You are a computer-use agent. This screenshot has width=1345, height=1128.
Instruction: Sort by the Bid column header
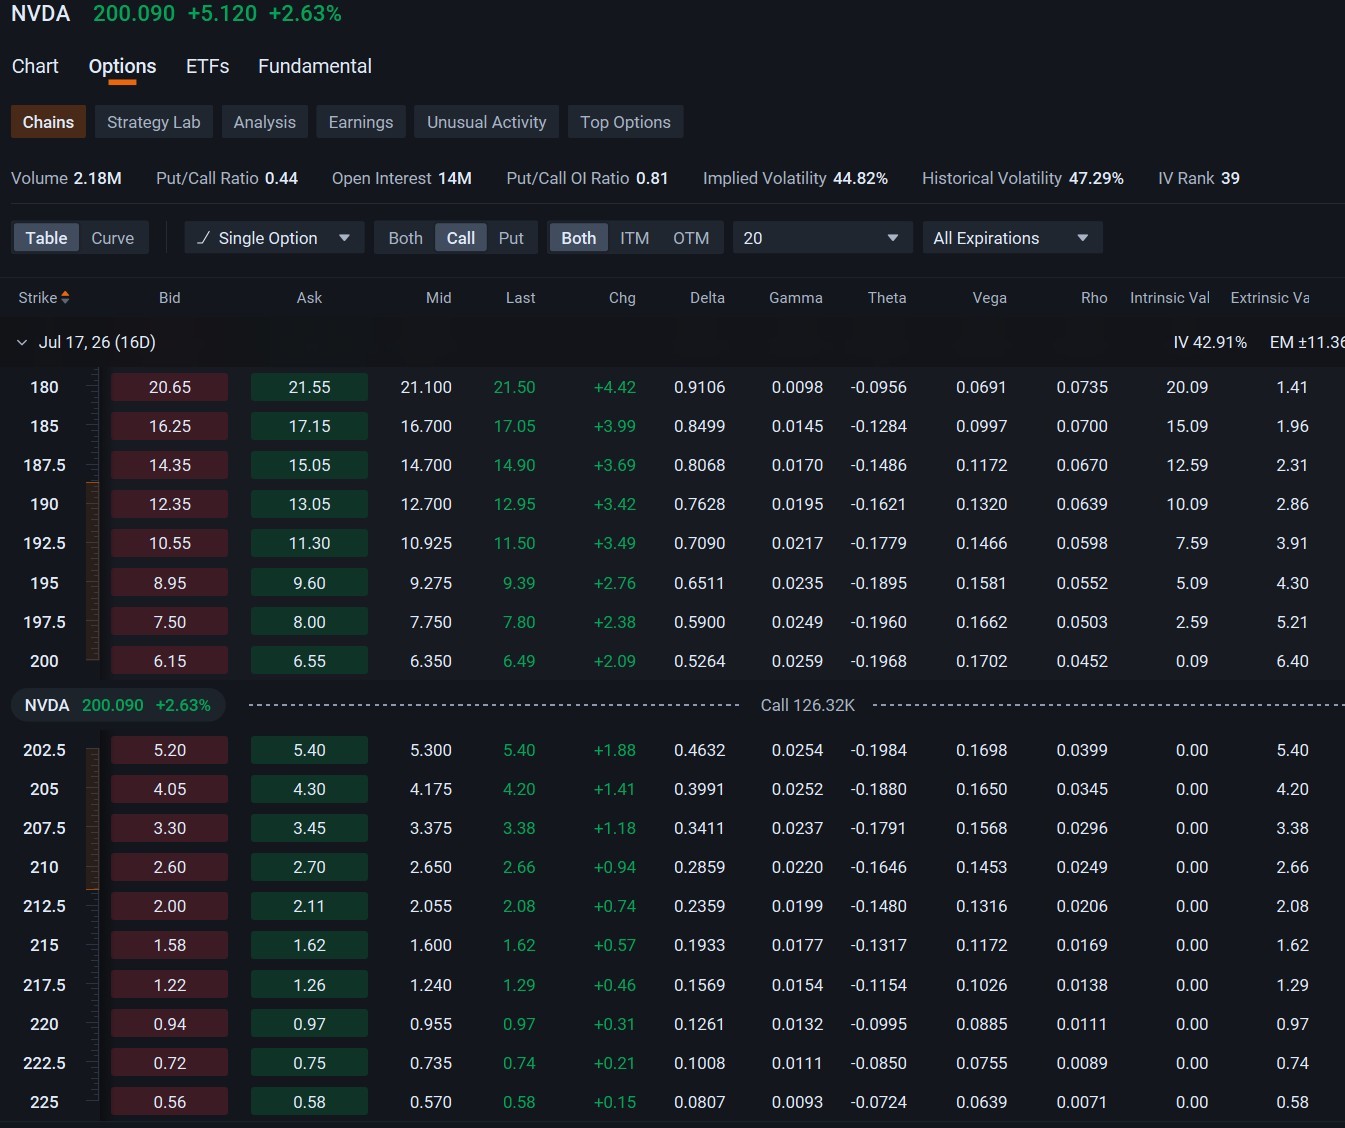pos(170,297)
